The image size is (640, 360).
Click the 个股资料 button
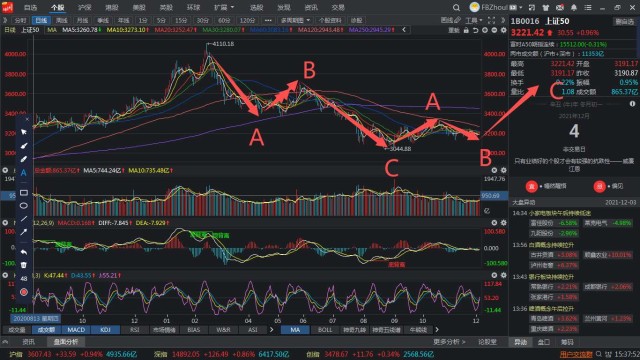coord(330,20)
